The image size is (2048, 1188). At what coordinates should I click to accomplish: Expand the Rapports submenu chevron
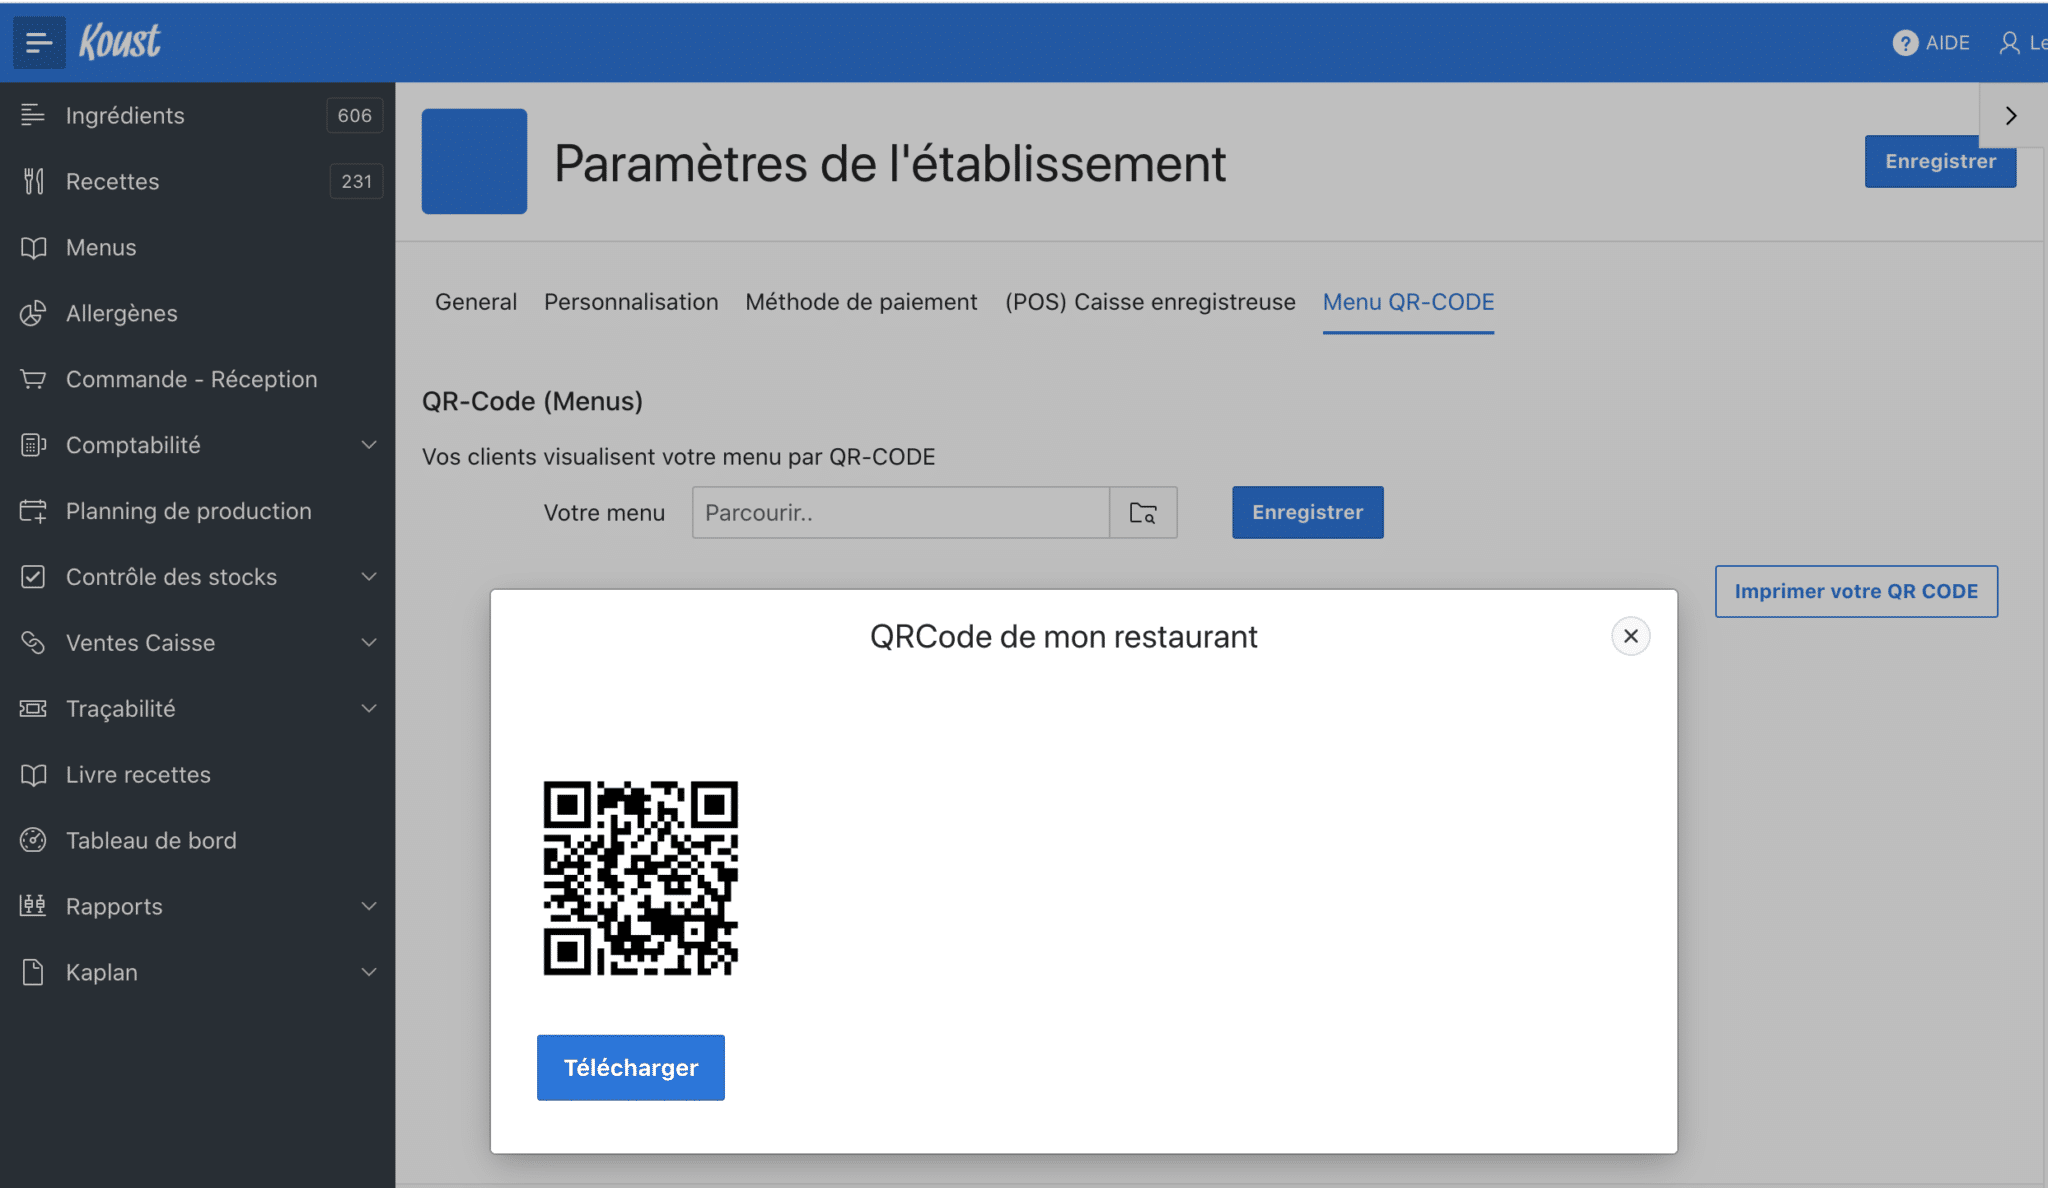pyautogui.click(x=369, y=906)
